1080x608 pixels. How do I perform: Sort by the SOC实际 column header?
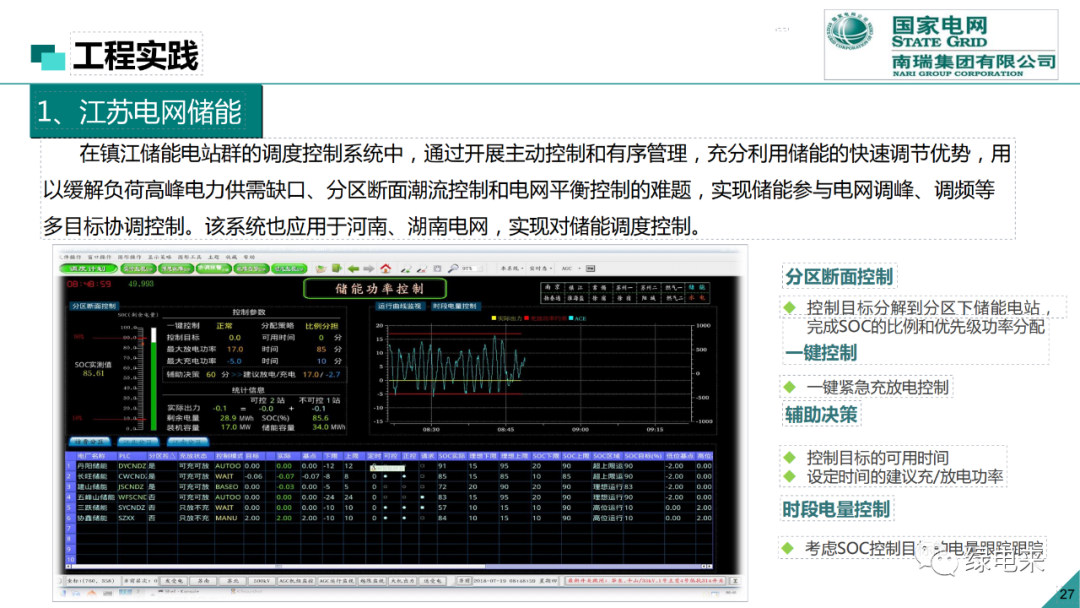453,456
